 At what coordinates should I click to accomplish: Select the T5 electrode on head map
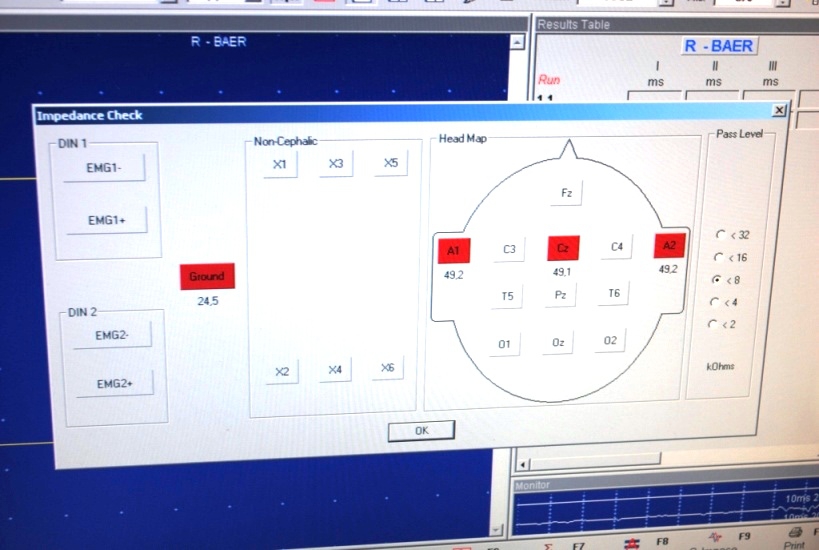pyautogui.click(x=507, y=296)
